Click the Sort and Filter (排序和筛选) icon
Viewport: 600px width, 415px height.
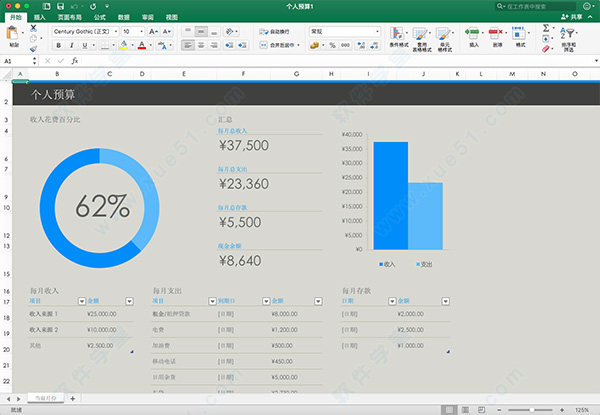(x=569, y=35)
